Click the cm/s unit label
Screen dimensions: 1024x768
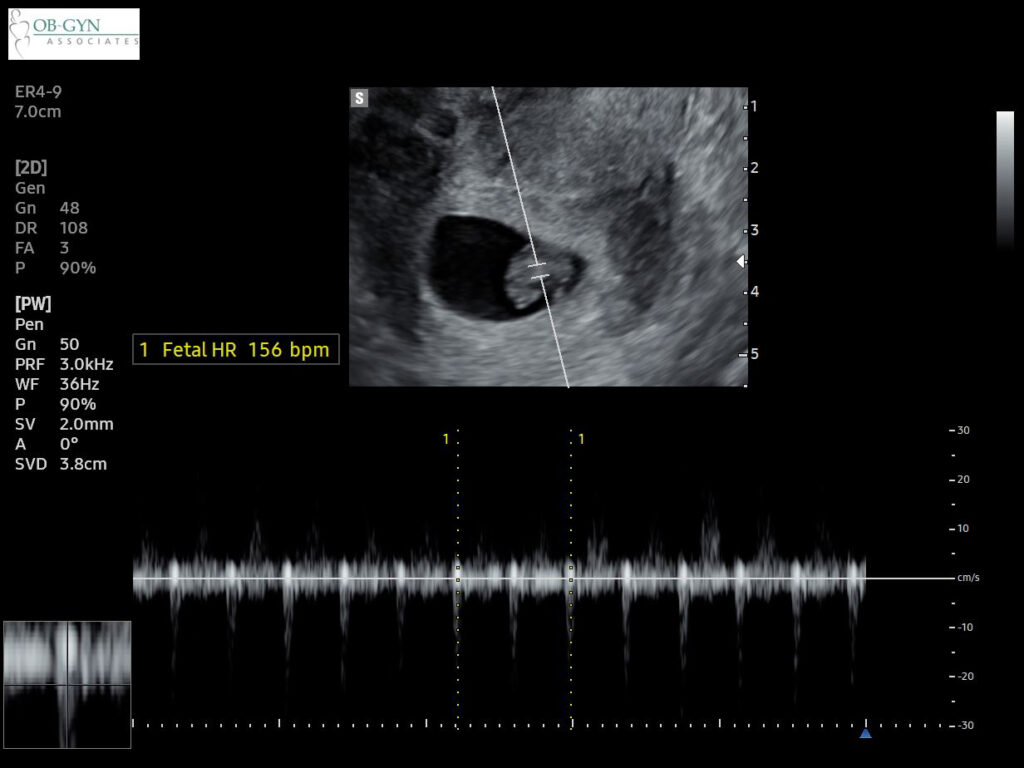click(x=966, y=576)
